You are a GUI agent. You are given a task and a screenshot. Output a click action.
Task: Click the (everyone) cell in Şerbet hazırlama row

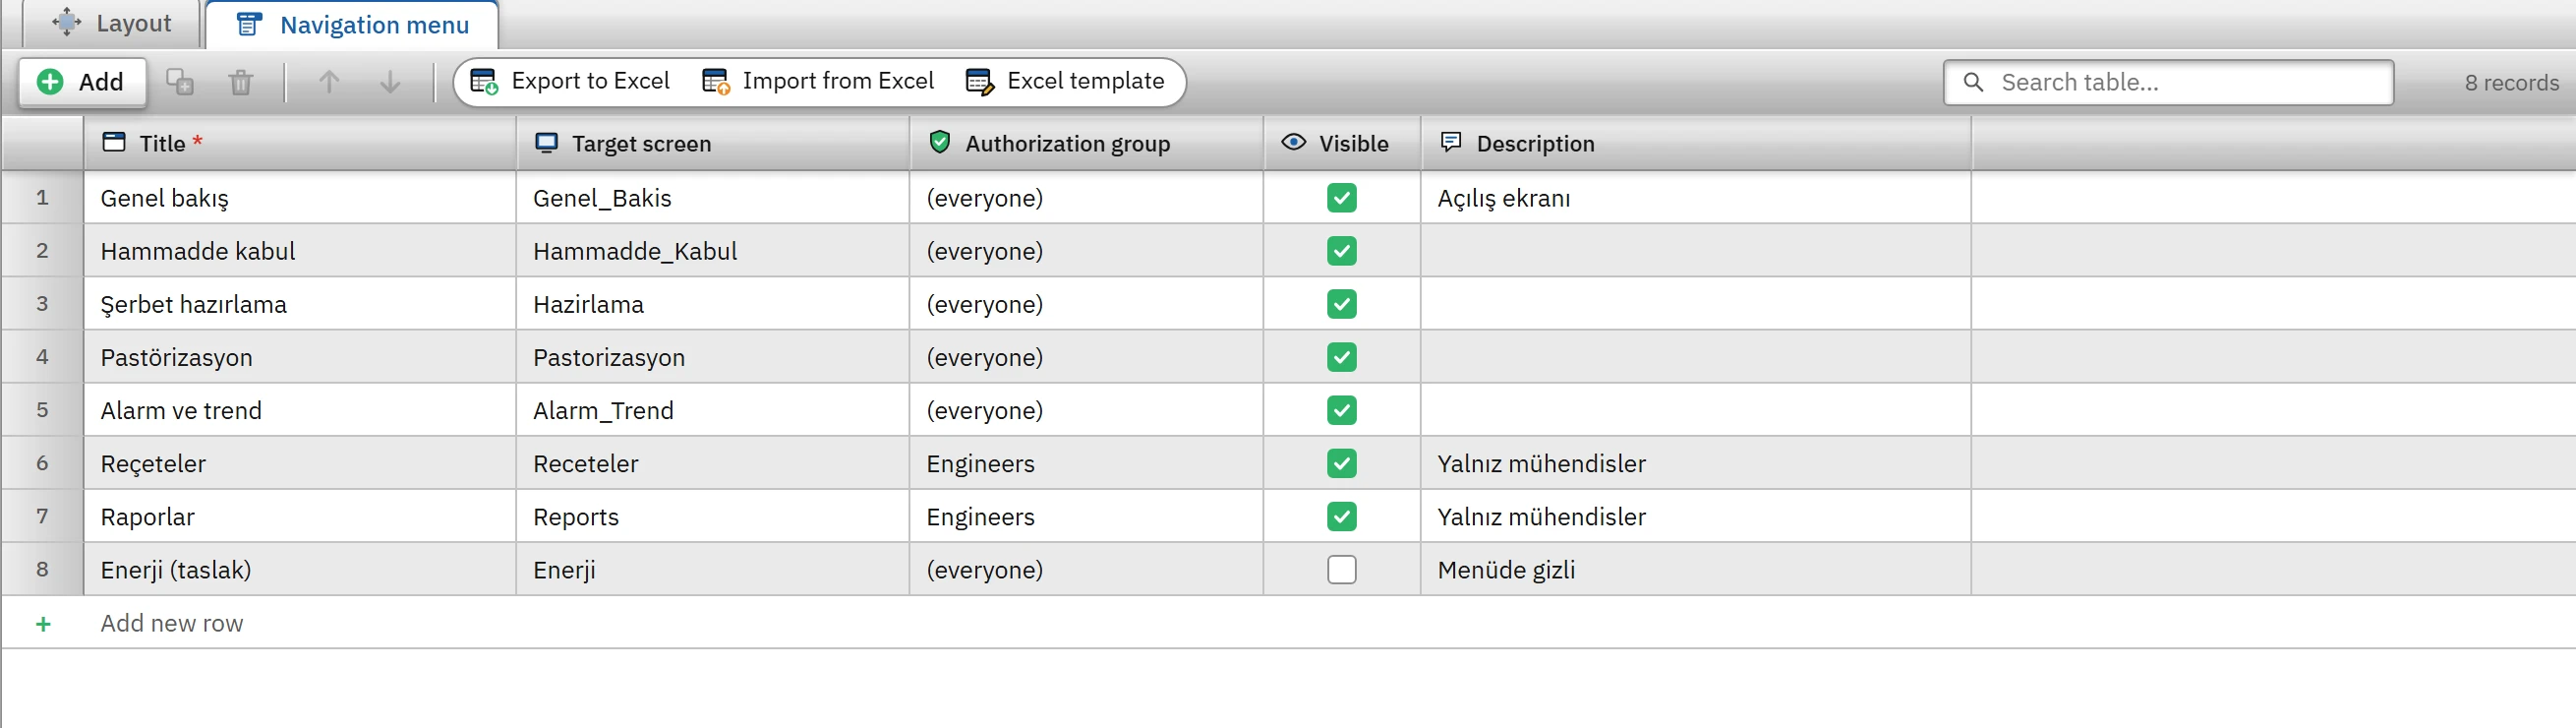[x=1087, y=304]
